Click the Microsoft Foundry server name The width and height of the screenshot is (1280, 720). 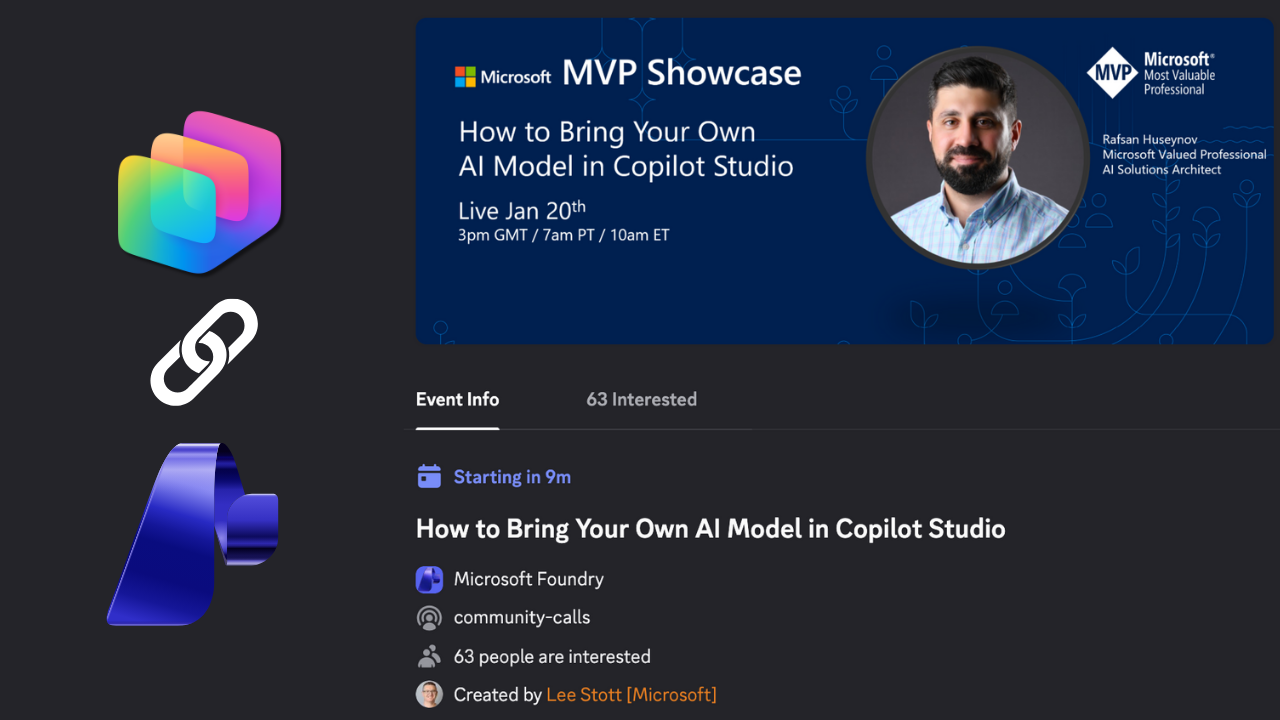tap(529, 579)
